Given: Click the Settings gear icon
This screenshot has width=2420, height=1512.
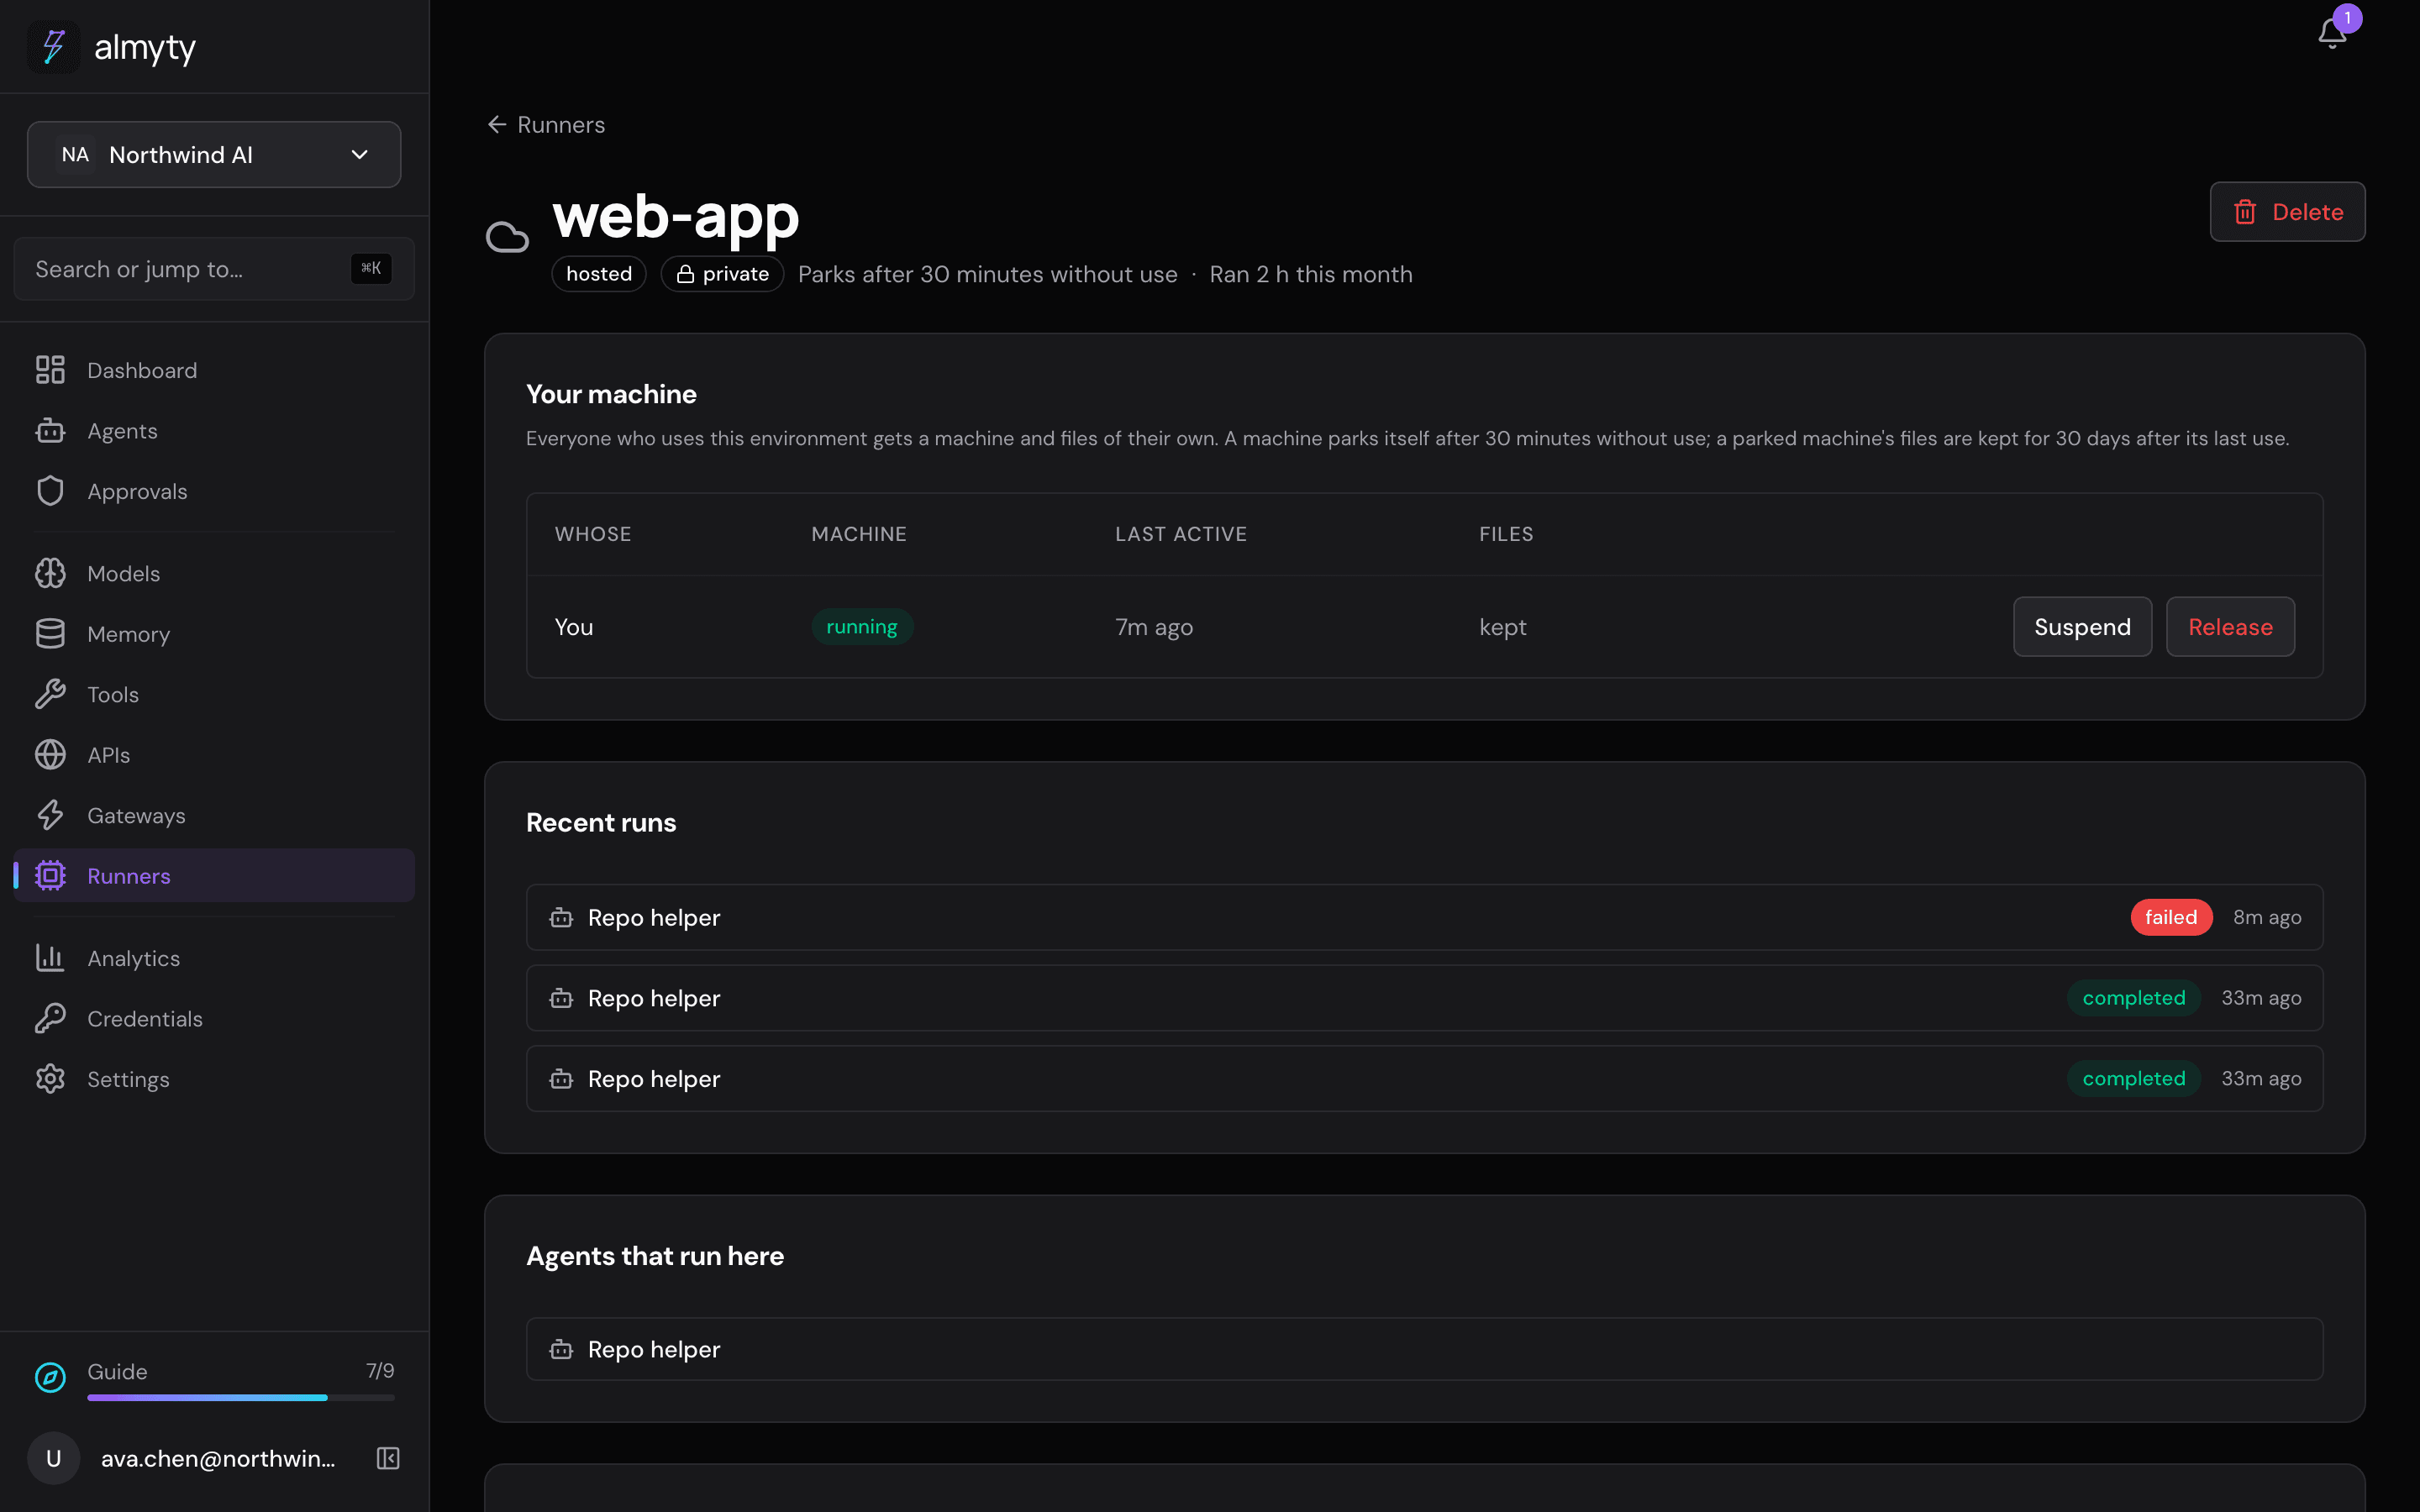Looking at the screenshot, I should coord(50,1079).
